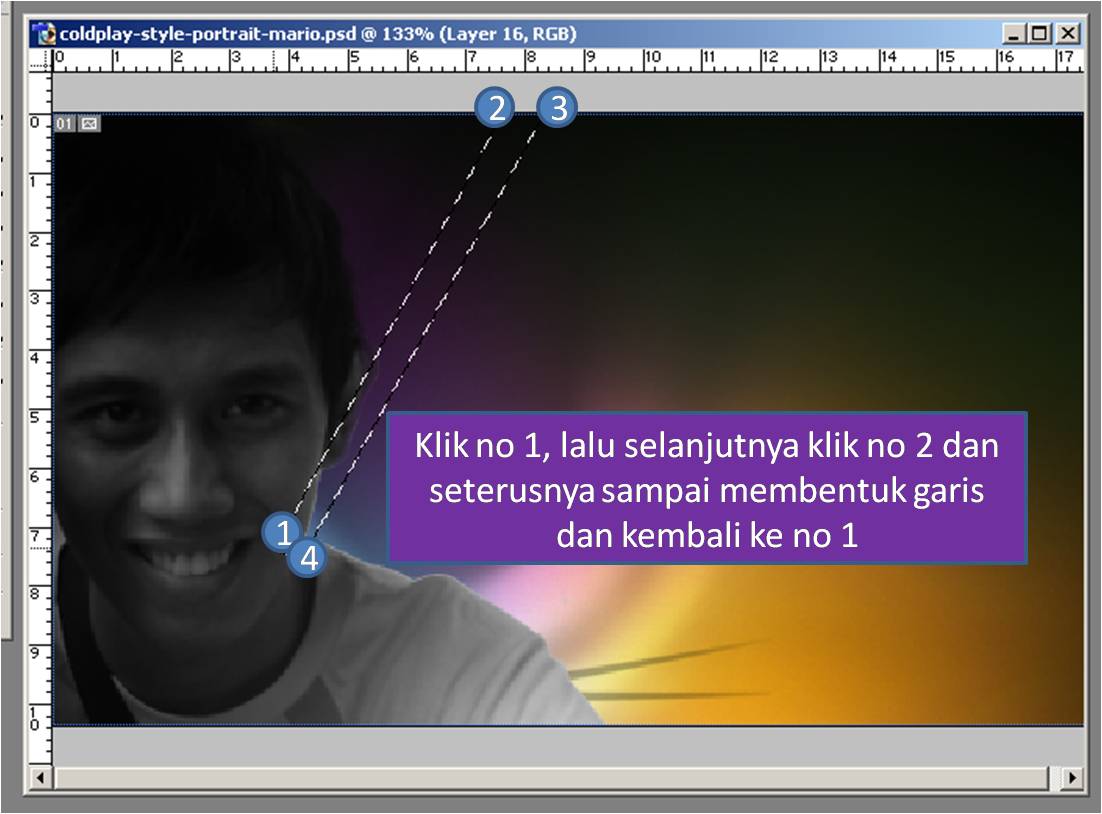Minimize the document window
This screenshot has height=814, width=1102.
click(x=1016, y=34)
